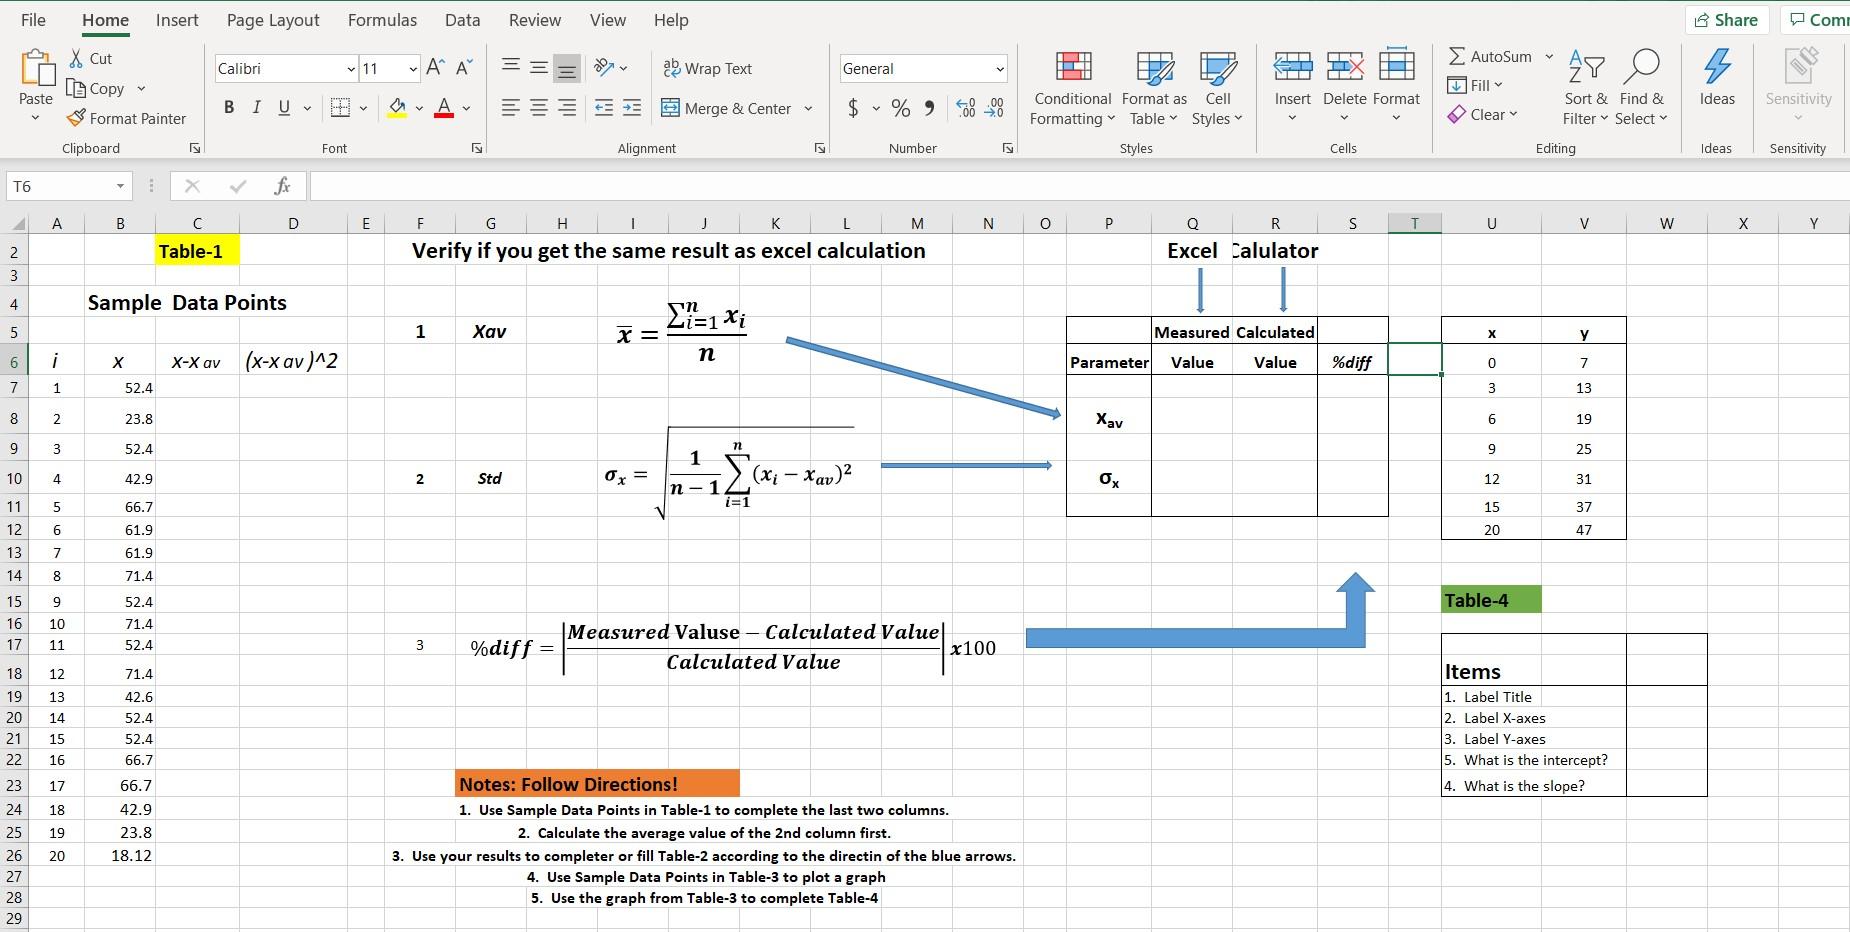Viewport: 1850px width, 932px height.
Task: Switch to the Formulas tab
Action: (x=383, y=19)
